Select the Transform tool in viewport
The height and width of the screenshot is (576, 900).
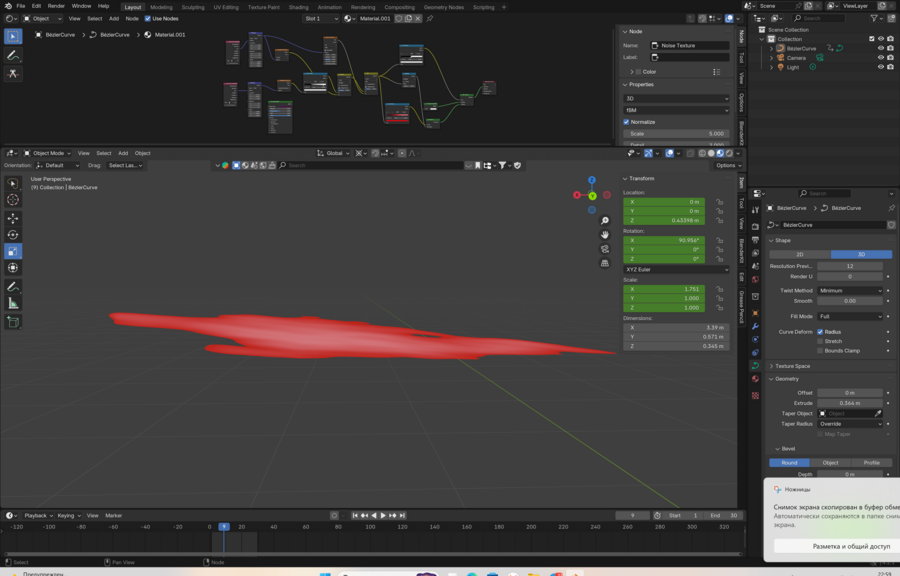coord(13,268)
